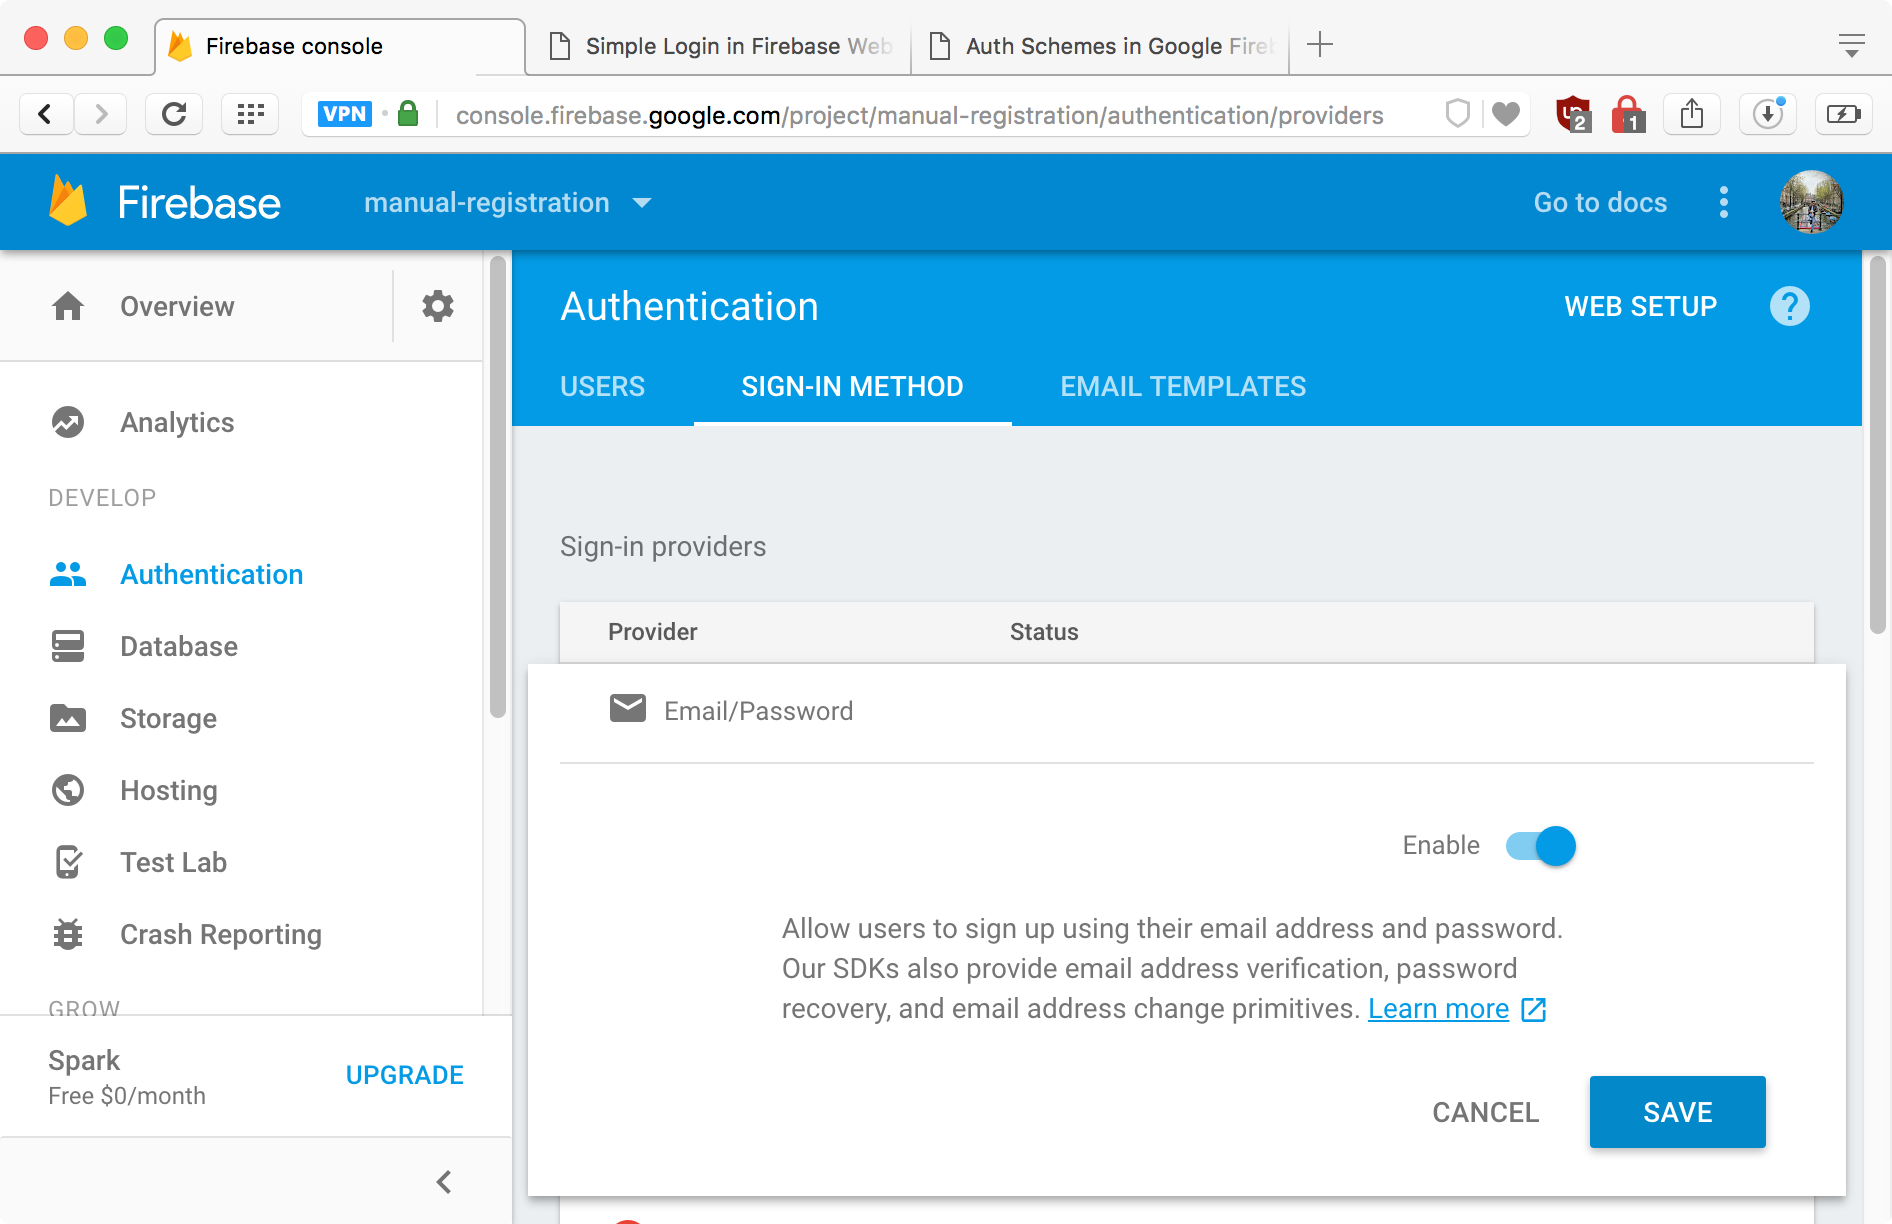Click the sidebar vertical scrollbar
The height and width of the screenshot is (1224, 1892).
(x=497, y=487)
